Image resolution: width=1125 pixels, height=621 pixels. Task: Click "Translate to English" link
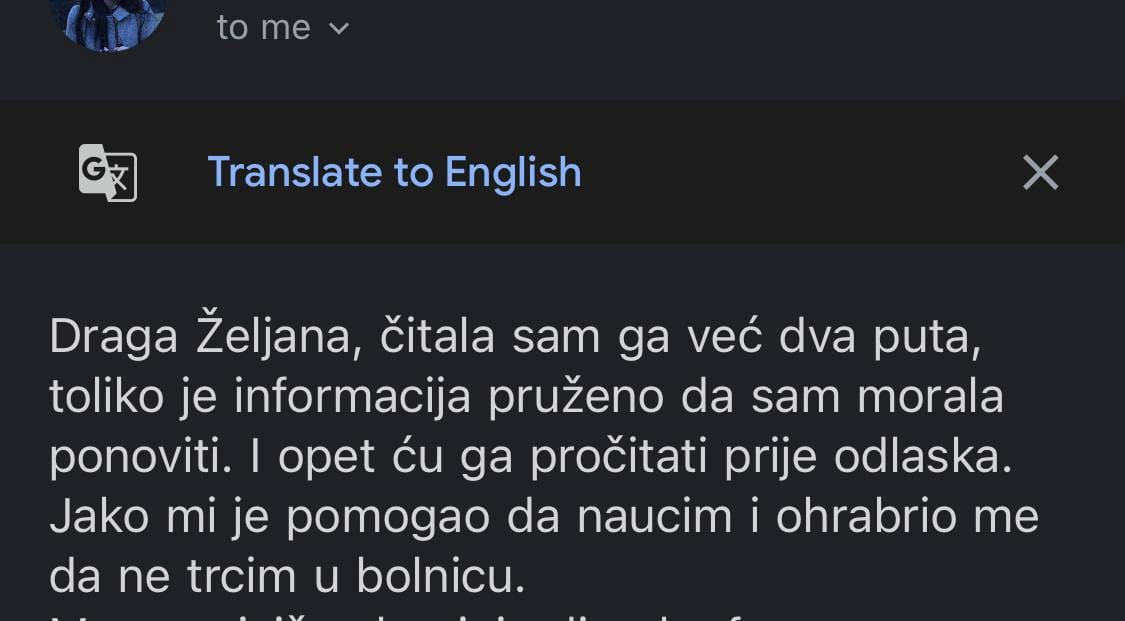point(394,173)
